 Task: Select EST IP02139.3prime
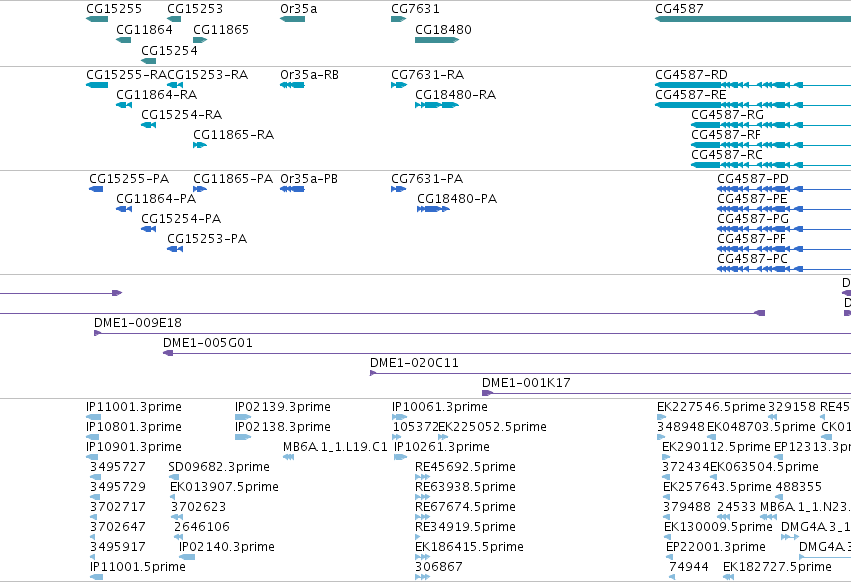click(x=243, y=417)
